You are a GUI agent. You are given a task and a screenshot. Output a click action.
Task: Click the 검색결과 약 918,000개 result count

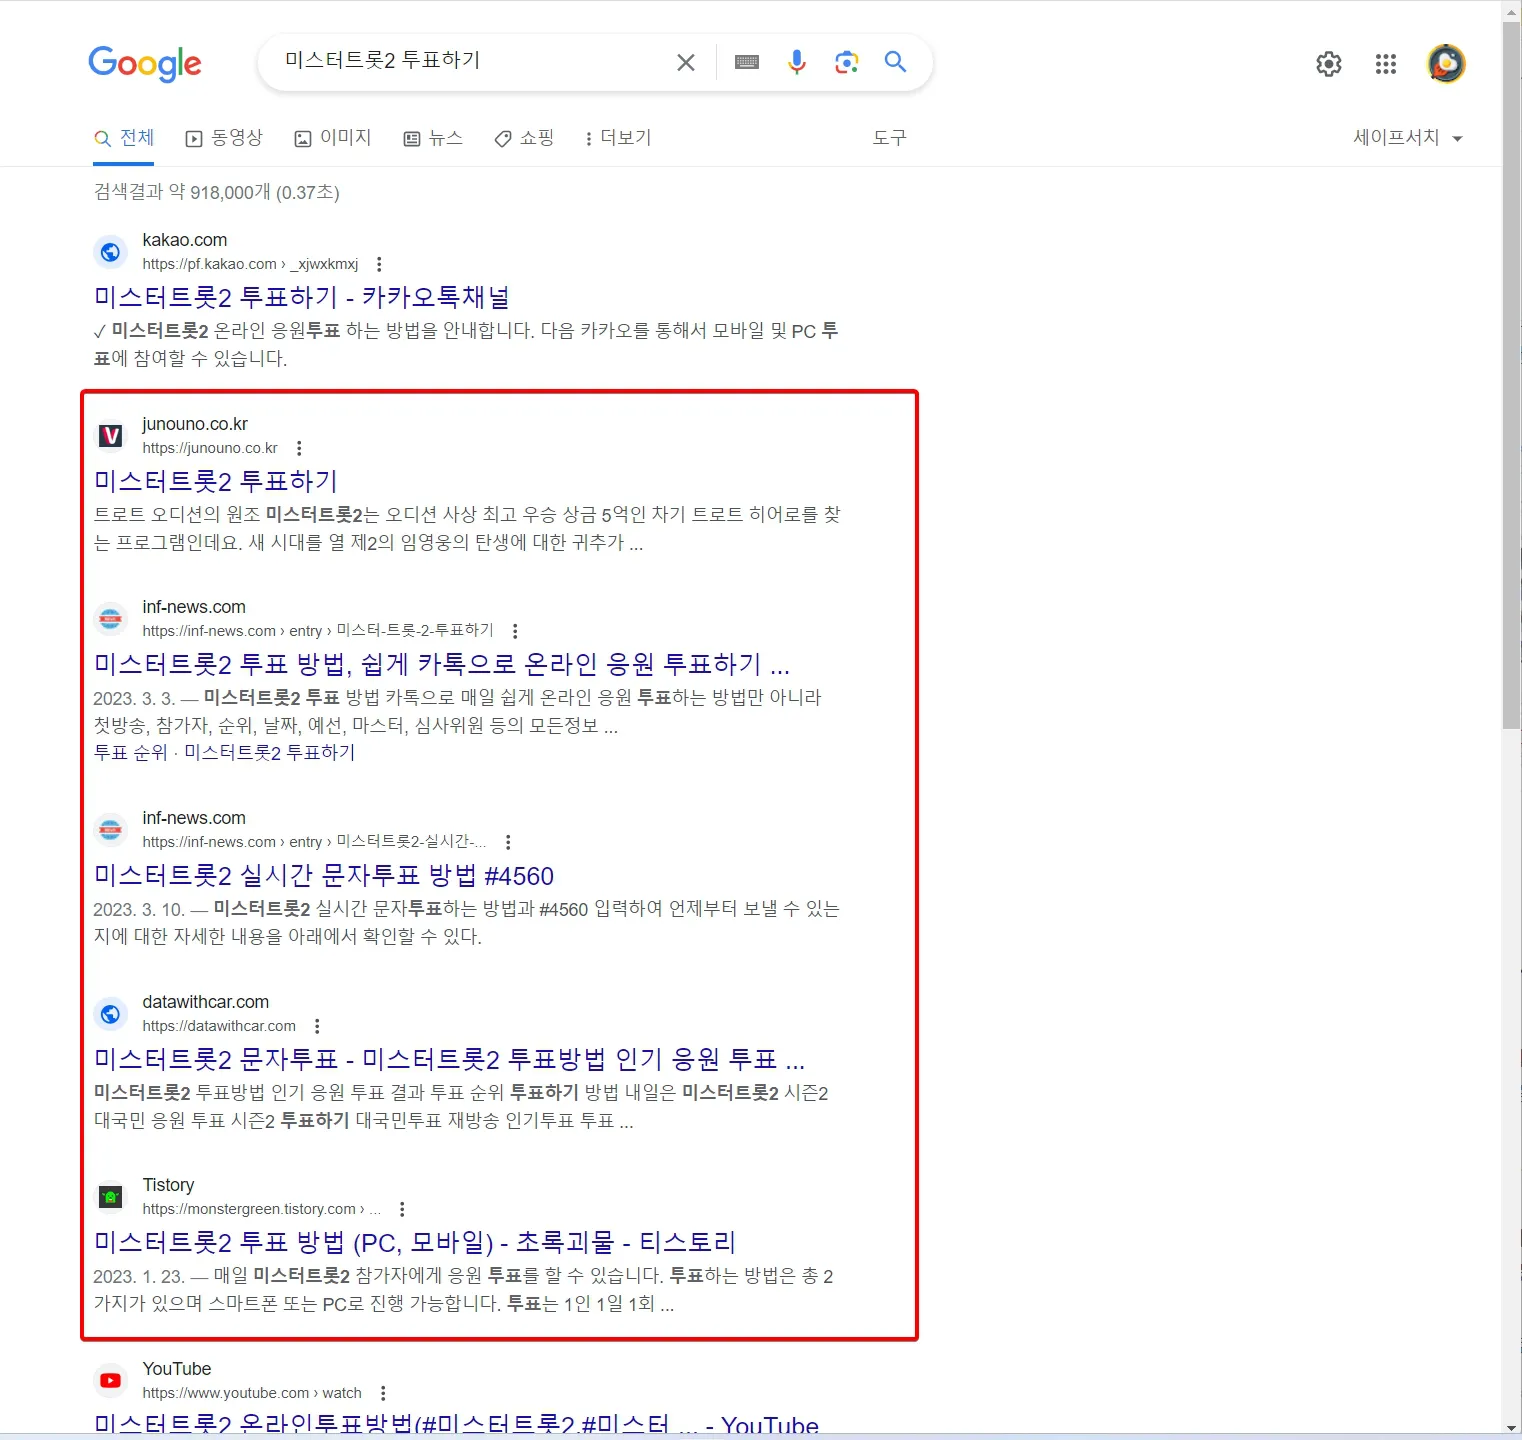[x=217, y=192]
